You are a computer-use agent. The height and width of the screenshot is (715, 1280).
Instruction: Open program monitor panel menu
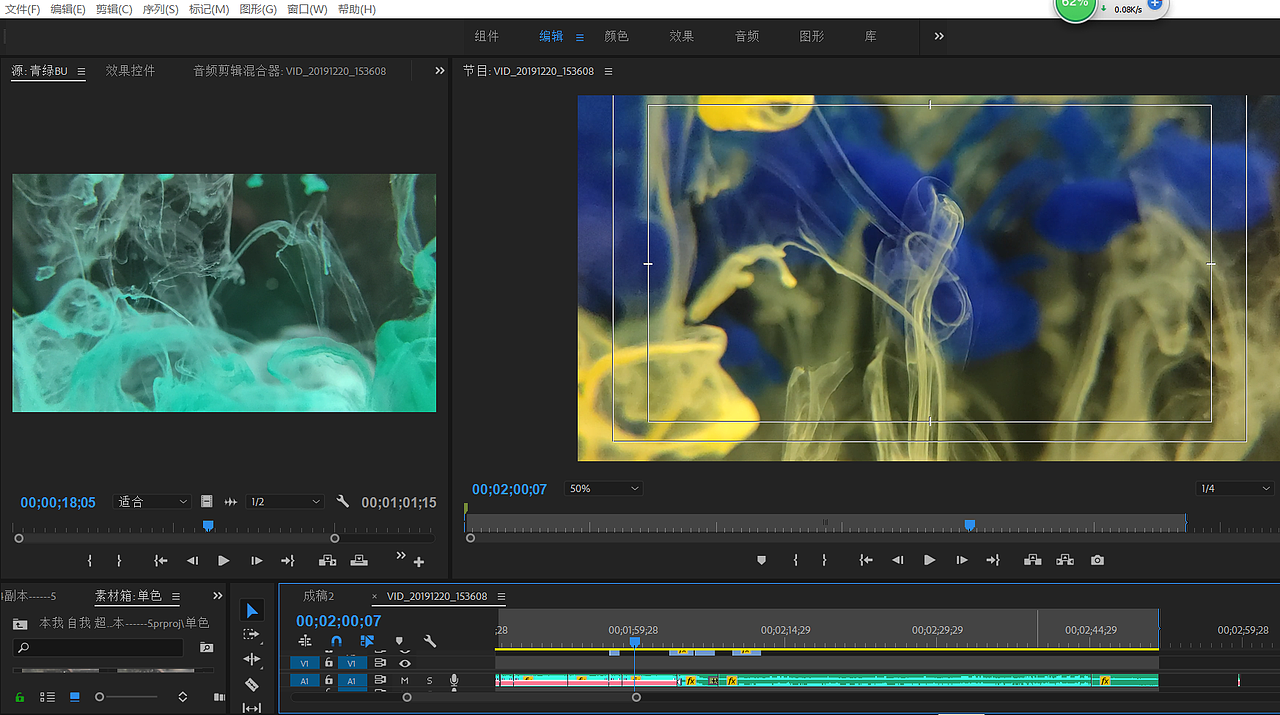tap(609, 71)
